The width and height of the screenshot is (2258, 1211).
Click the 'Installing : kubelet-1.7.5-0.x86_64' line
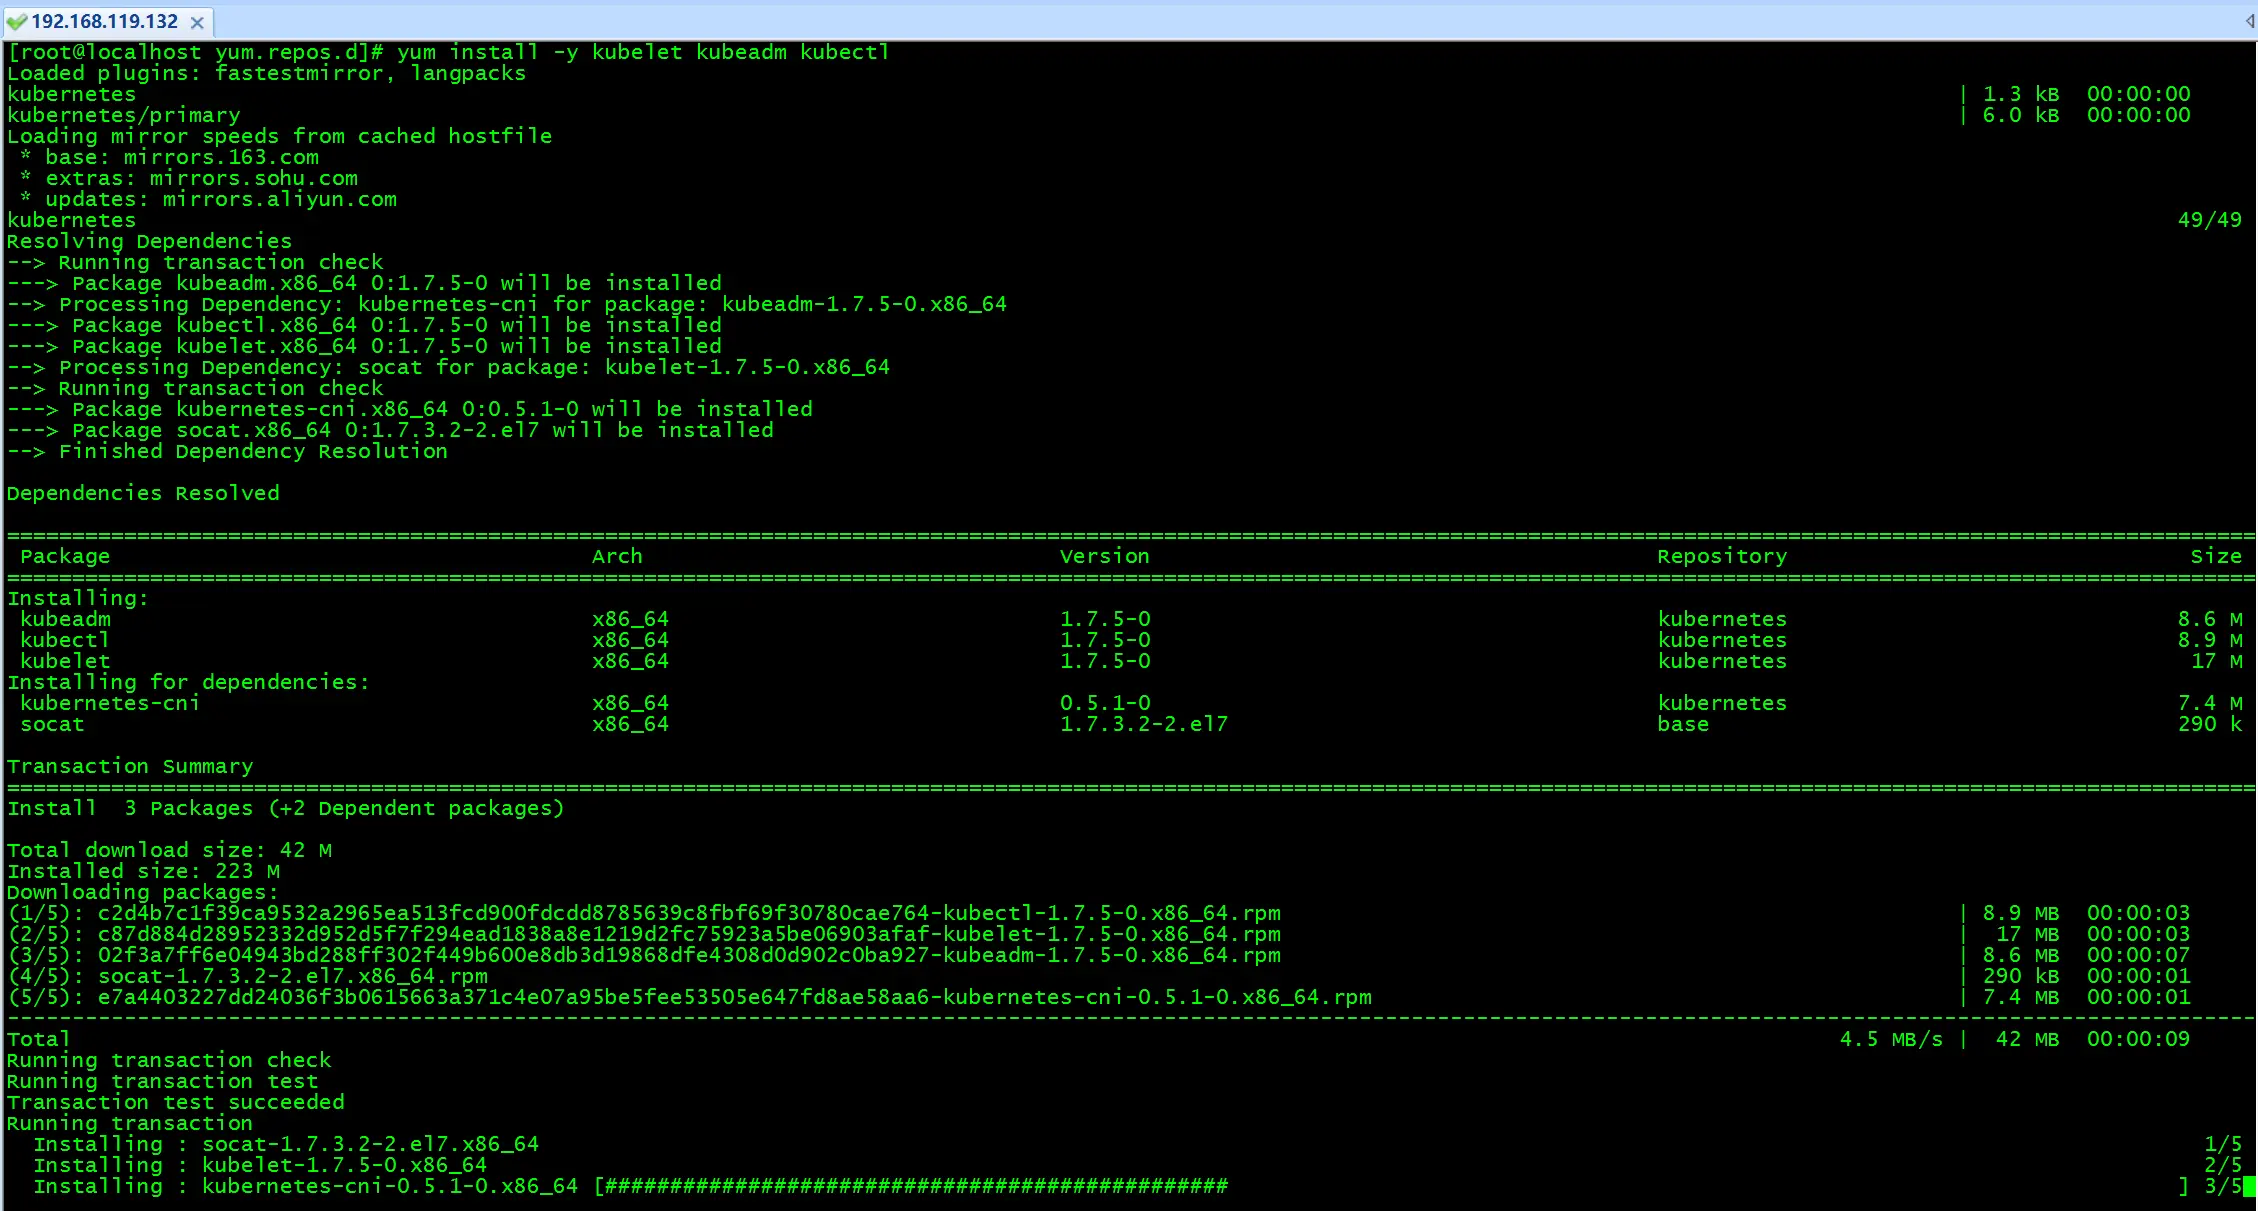[260, 1165]
